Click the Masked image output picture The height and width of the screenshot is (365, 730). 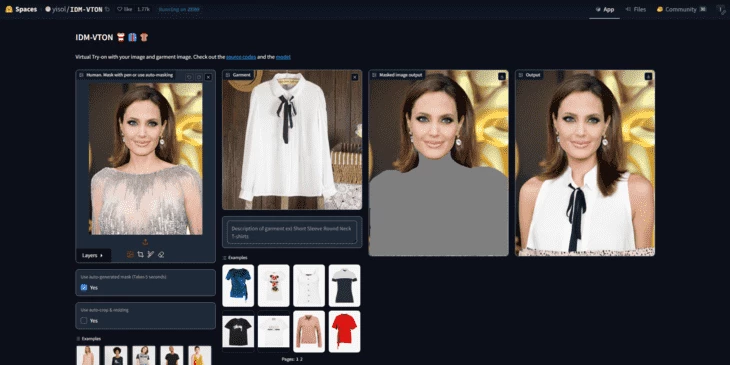(439, 163)
